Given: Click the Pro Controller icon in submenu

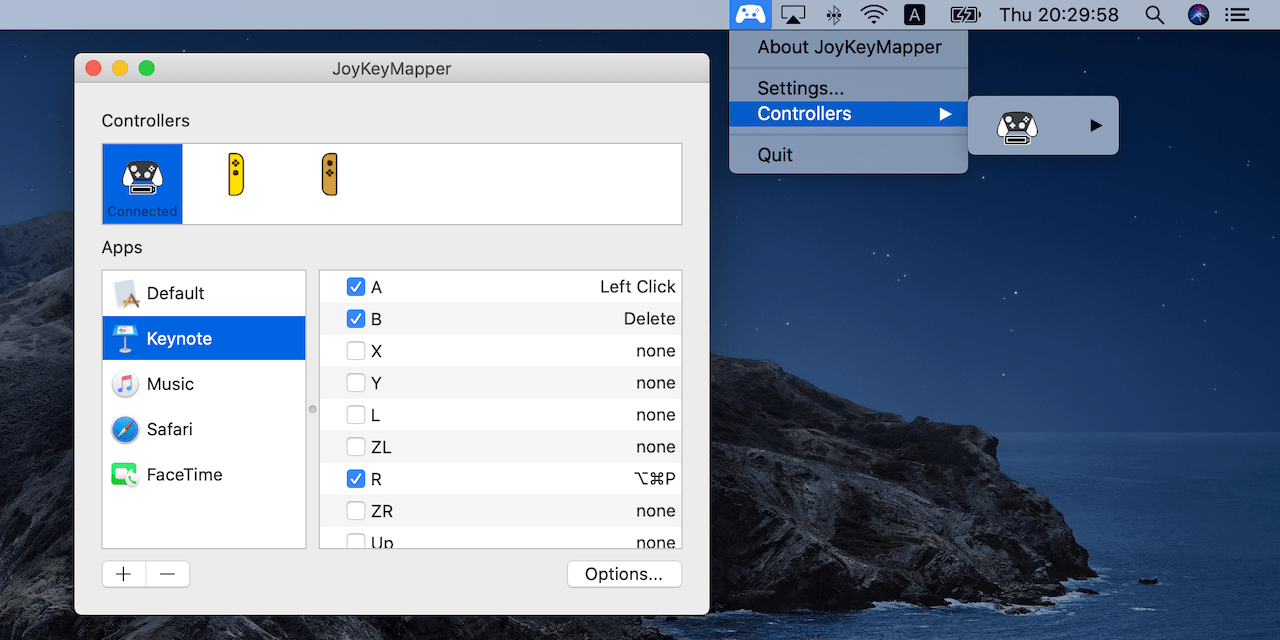Looking at the screenshot, I should coord(1017,127).
